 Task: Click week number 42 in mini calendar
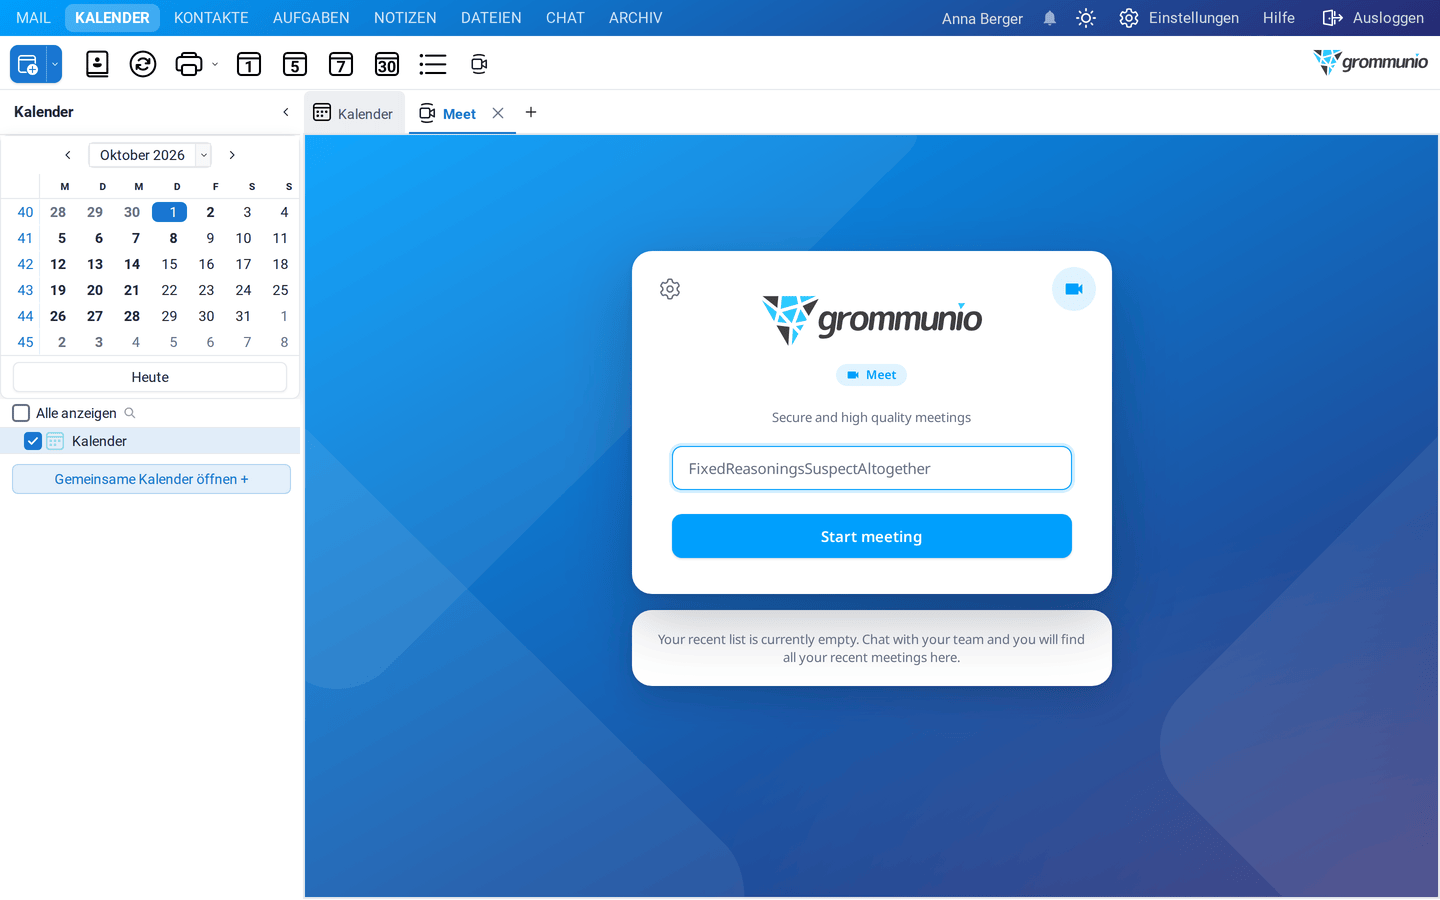click(x=25, y=264)
